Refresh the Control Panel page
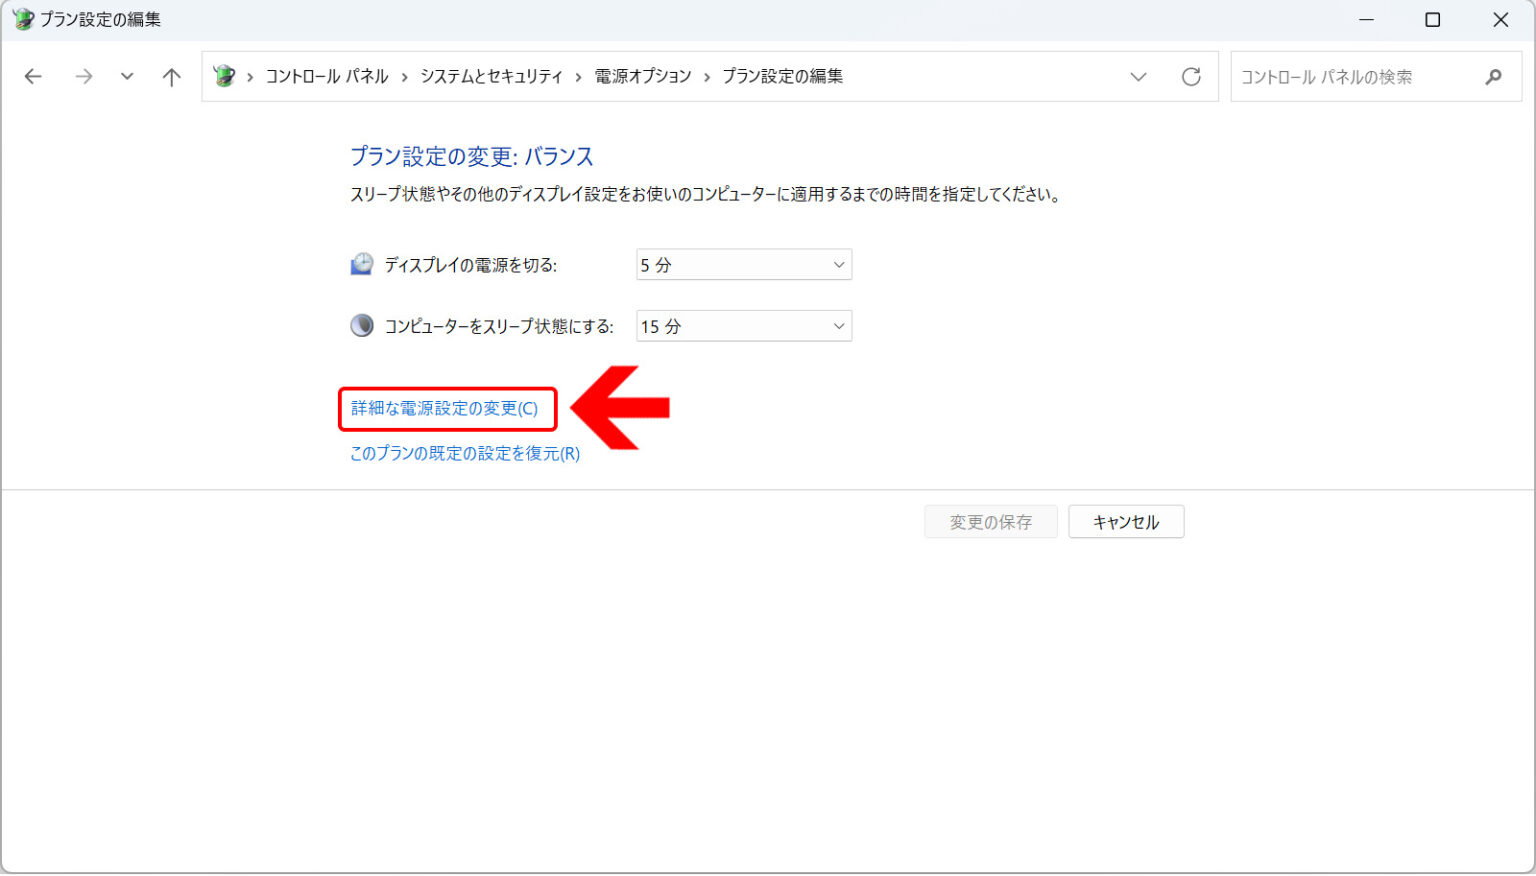Screen dimensions: 1536x876 [1191, 77]
